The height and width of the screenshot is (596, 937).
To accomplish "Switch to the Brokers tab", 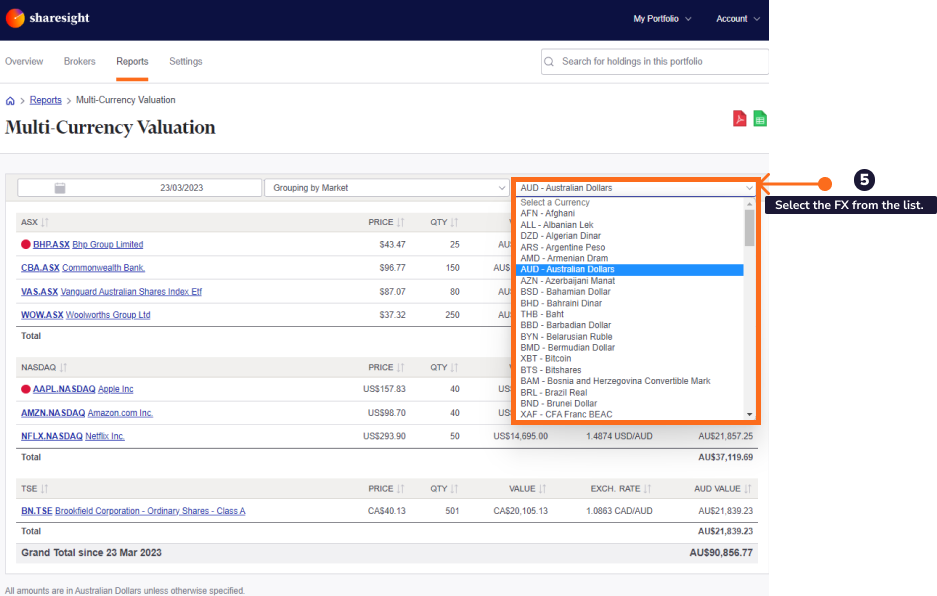I will [x=79, y=61].
